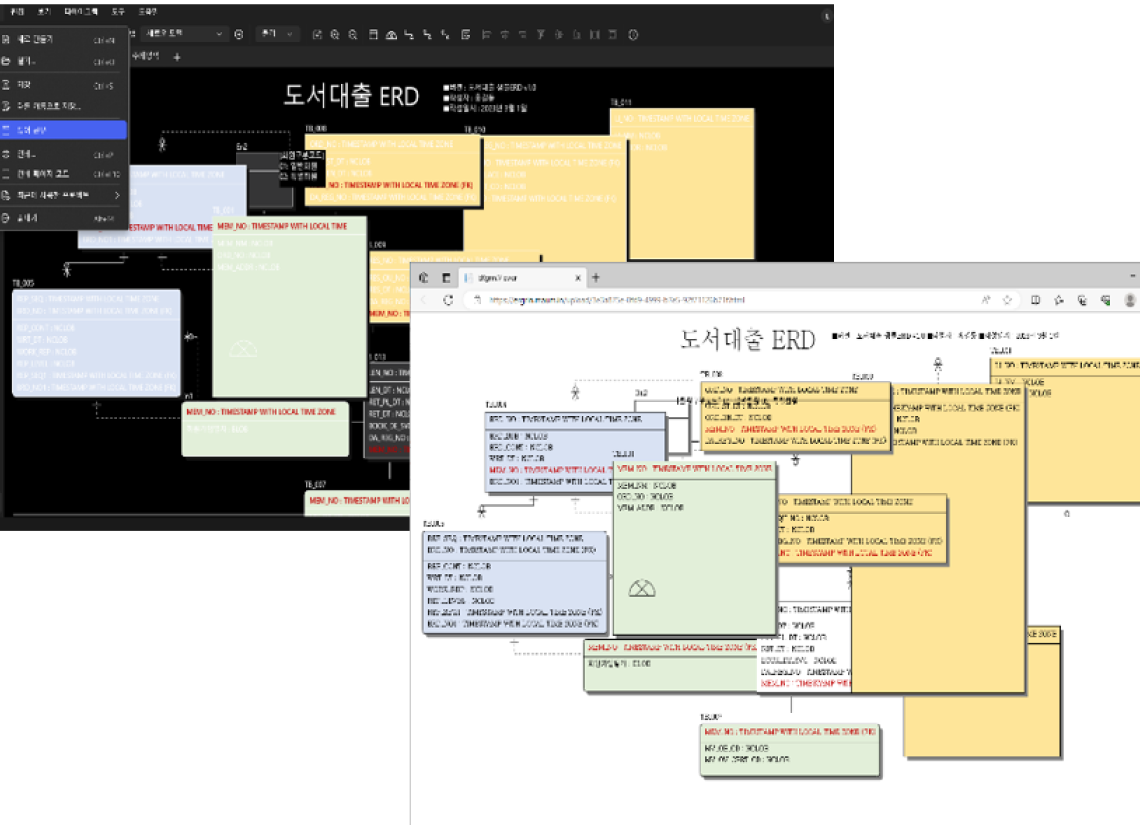Choose the Print entry (Ctrl+P) in the file menu
This screenshot has width=1140, height=825.
[64, 154]
